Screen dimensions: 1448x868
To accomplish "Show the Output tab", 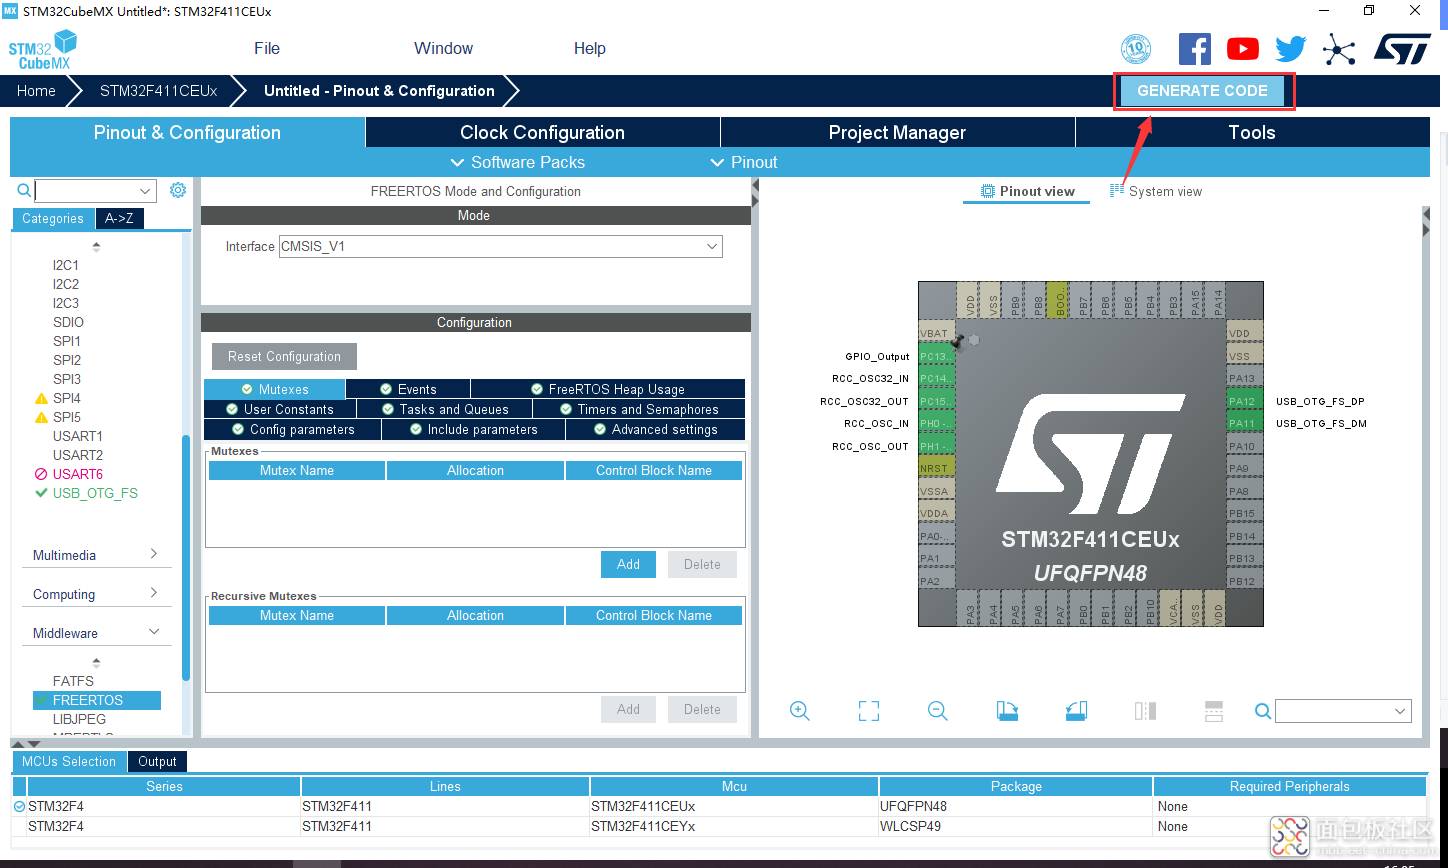I will (157, 761).
